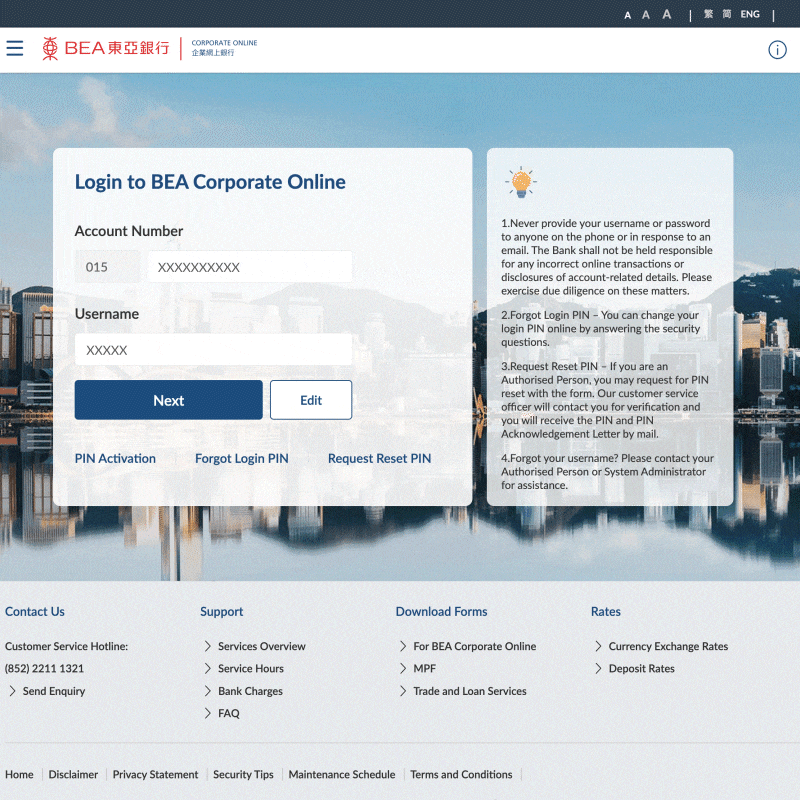Switch language to ENG

click(x=750, y=14)
